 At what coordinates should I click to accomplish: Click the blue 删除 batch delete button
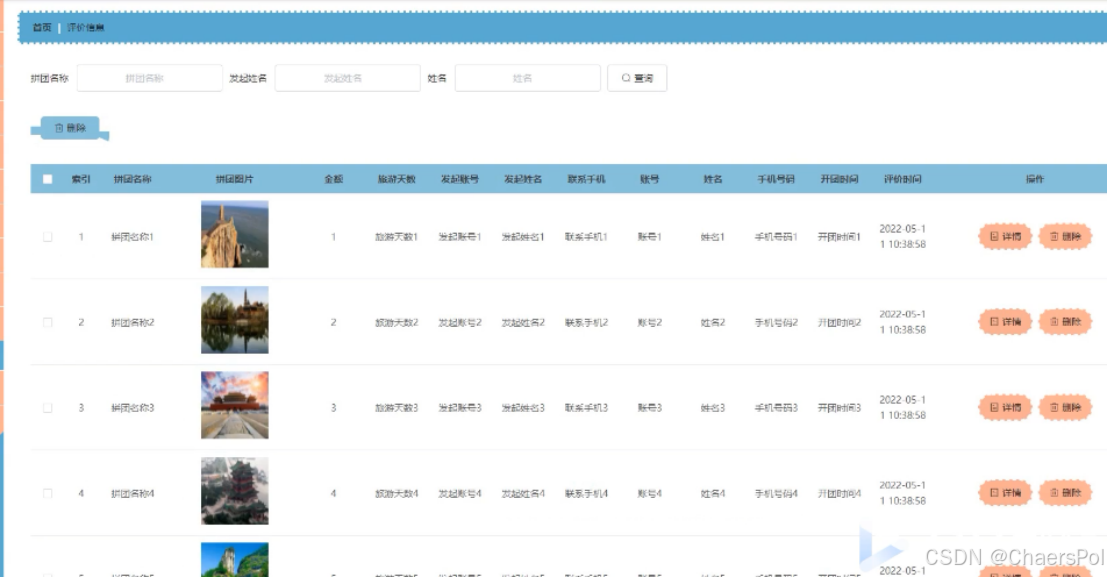pyautogui.click(x=70, y=128)
